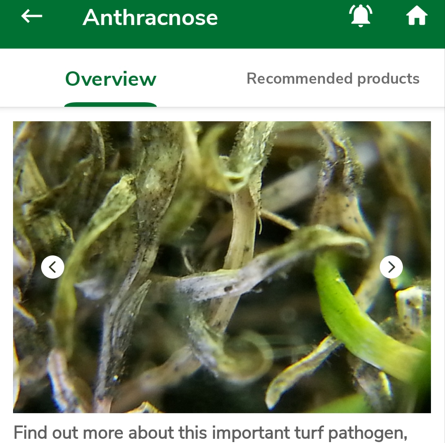Click 'turf pathogen' in the description line
Image resolution: width=445 pixels, height=443 pixels.
pos(351,433)
